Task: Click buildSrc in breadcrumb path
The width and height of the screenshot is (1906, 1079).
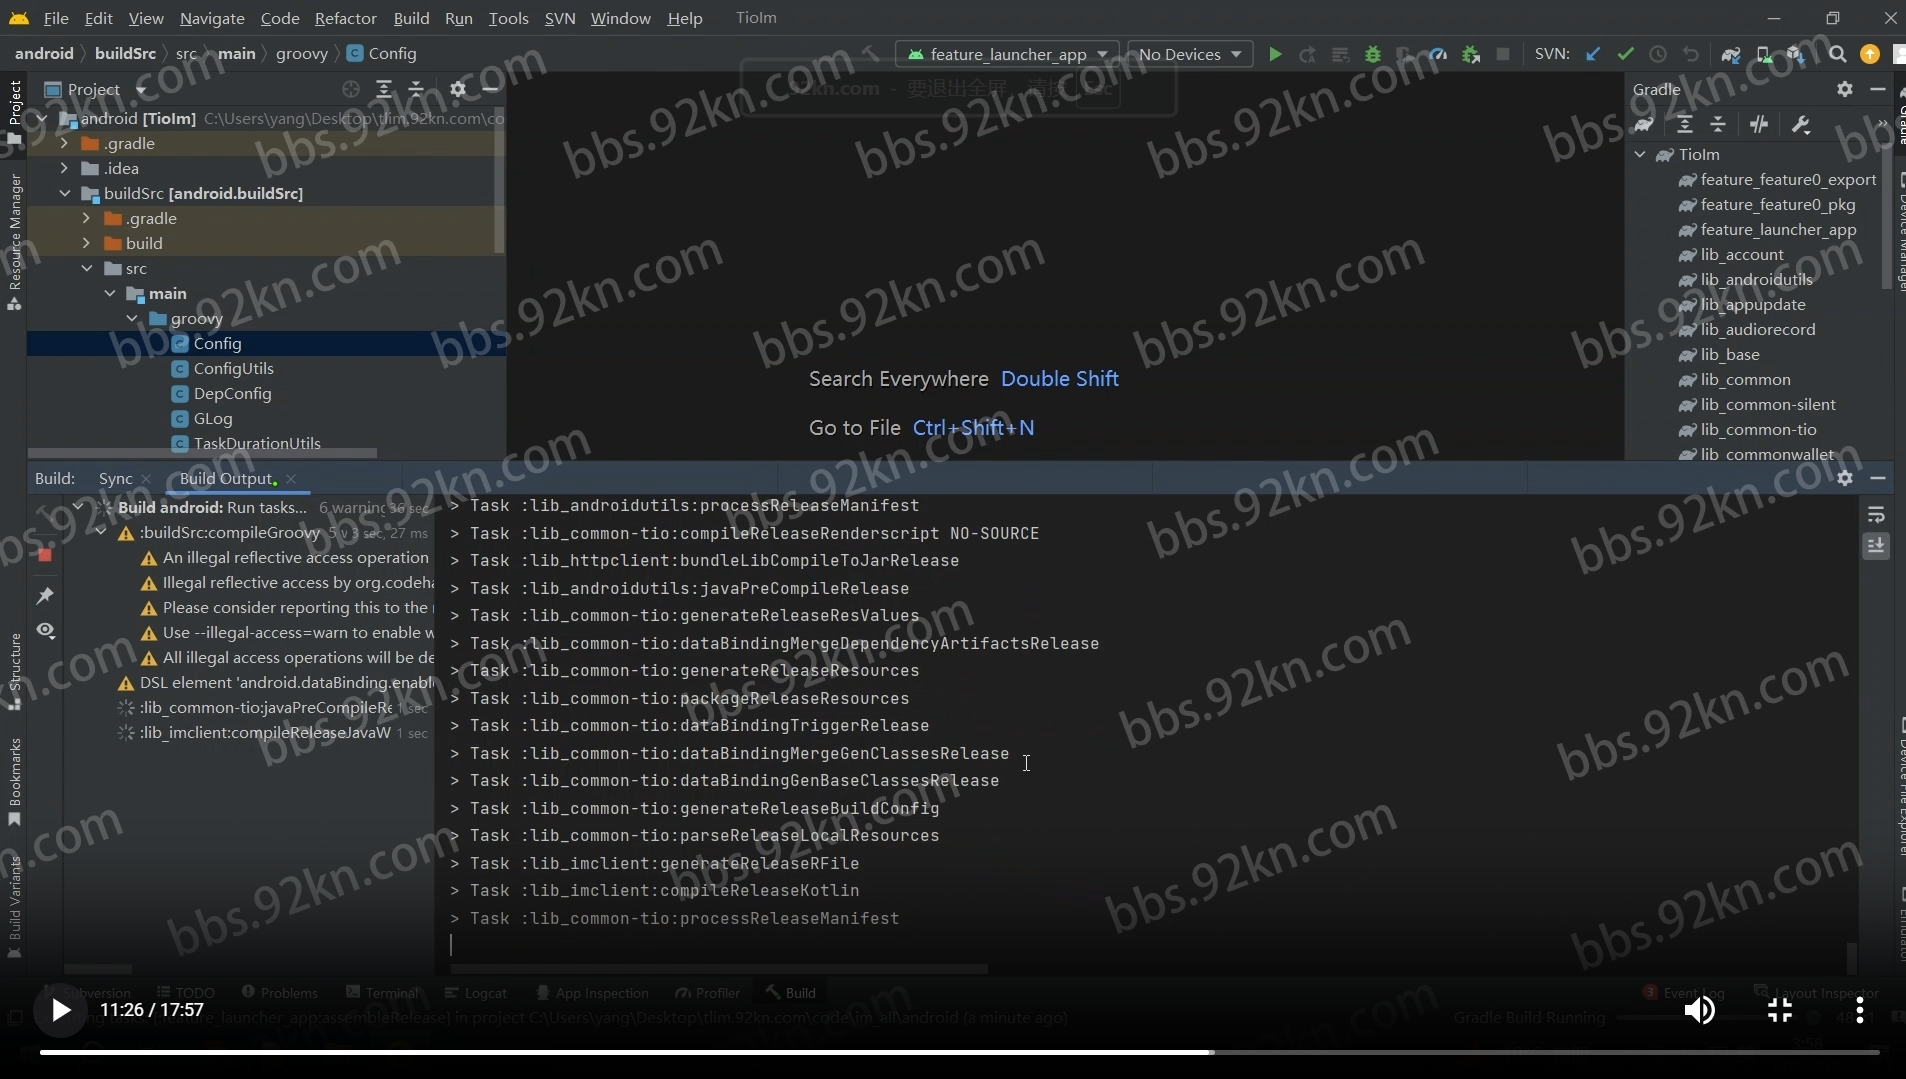Action: 125,53
